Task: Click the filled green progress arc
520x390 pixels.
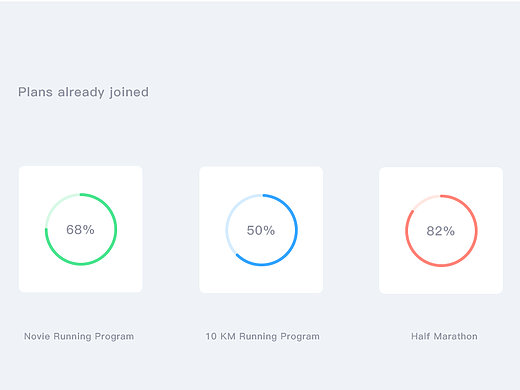Action: pyautogui.click(x=115, y=230)
